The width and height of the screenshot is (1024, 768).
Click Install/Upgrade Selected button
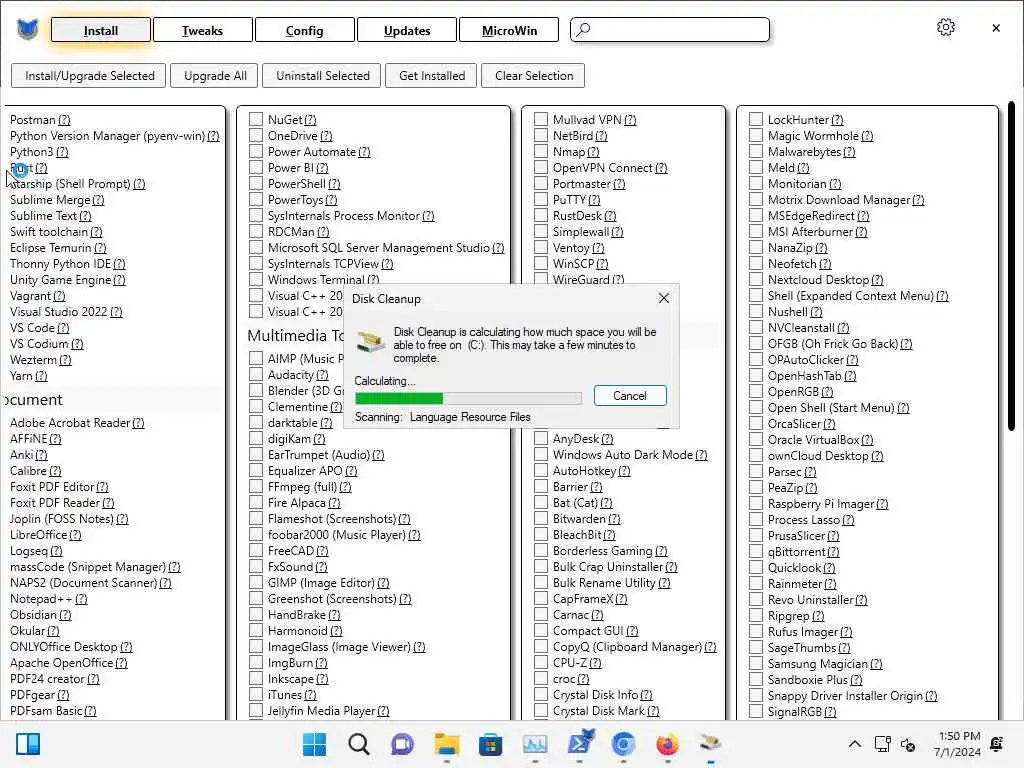point(89,76)
